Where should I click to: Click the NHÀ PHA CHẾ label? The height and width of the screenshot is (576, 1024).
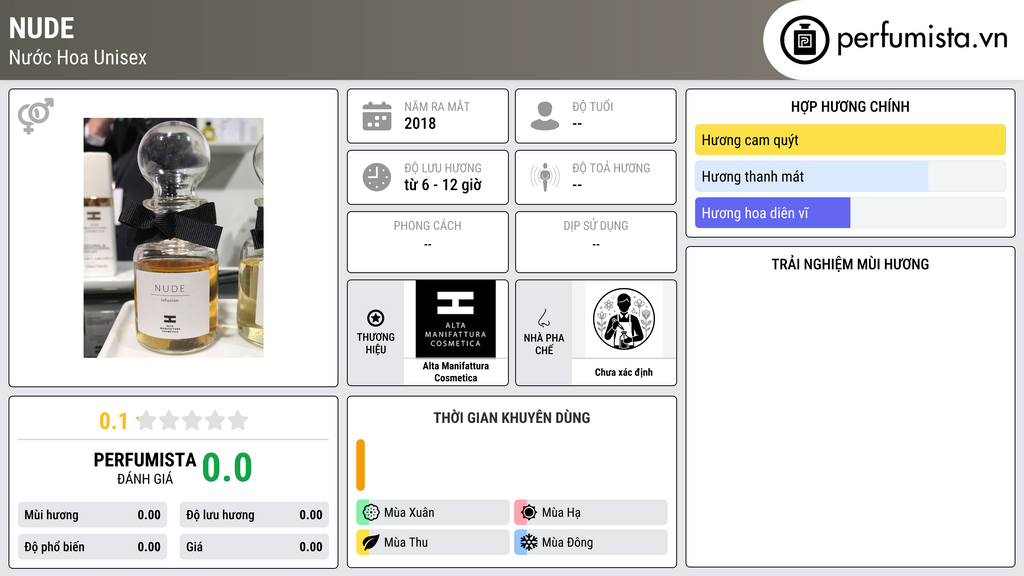tap(544, 344)
